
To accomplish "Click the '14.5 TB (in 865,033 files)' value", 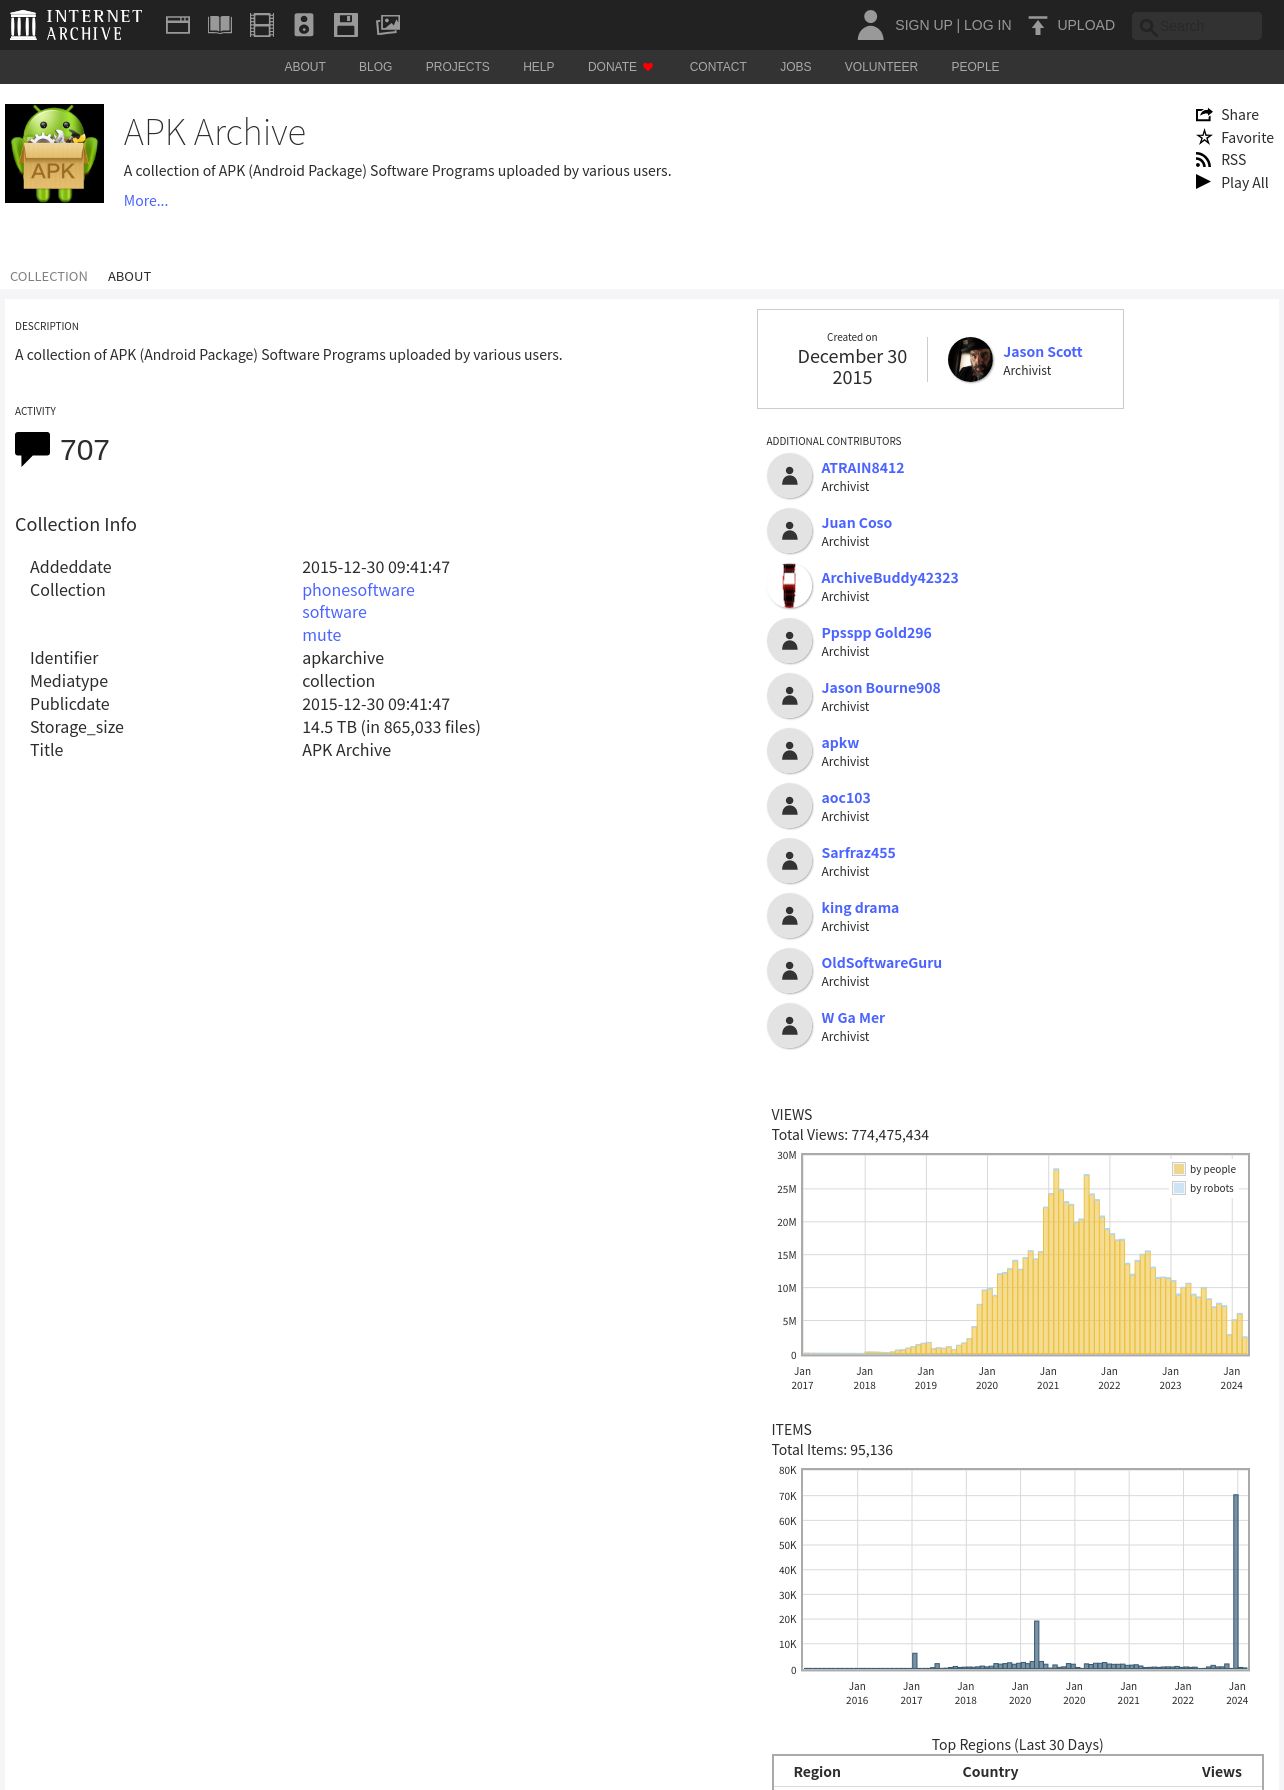I will (x=391, y=727).
